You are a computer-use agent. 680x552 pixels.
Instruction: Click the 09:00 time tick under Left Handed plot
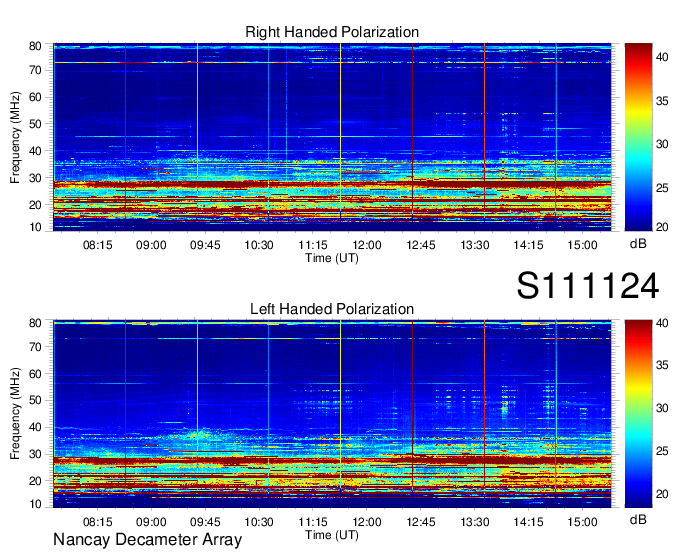coord(151,522)
